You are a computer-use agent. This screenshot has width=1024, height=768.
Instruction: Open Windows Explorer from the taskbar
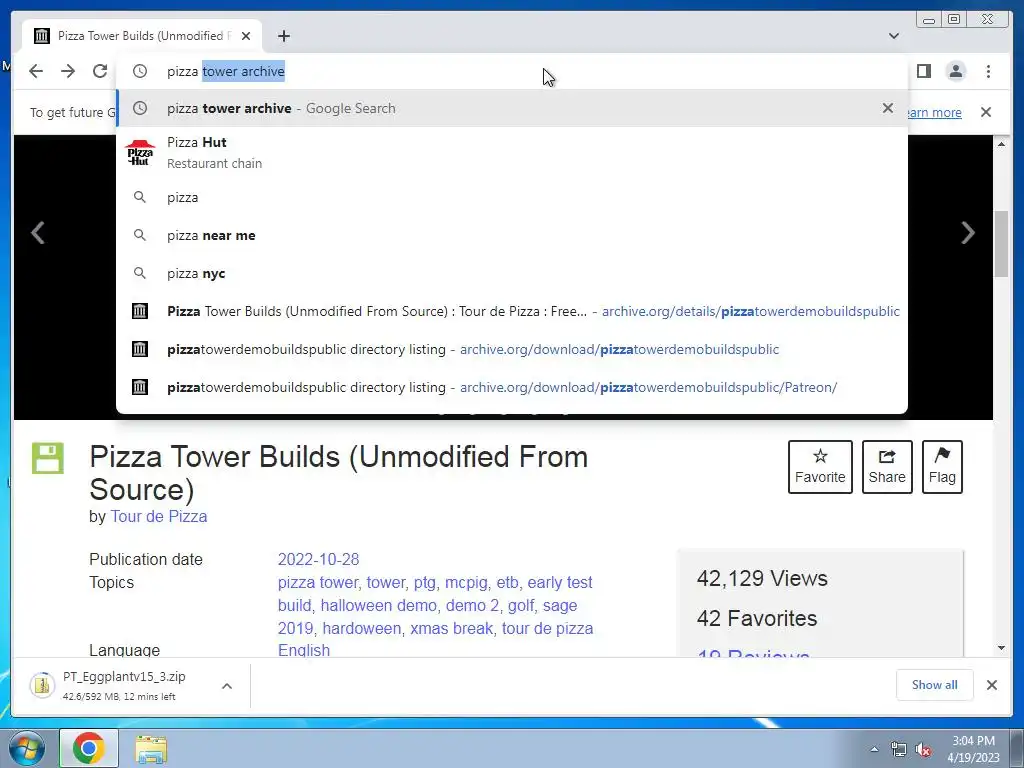[x=151, y=748]
